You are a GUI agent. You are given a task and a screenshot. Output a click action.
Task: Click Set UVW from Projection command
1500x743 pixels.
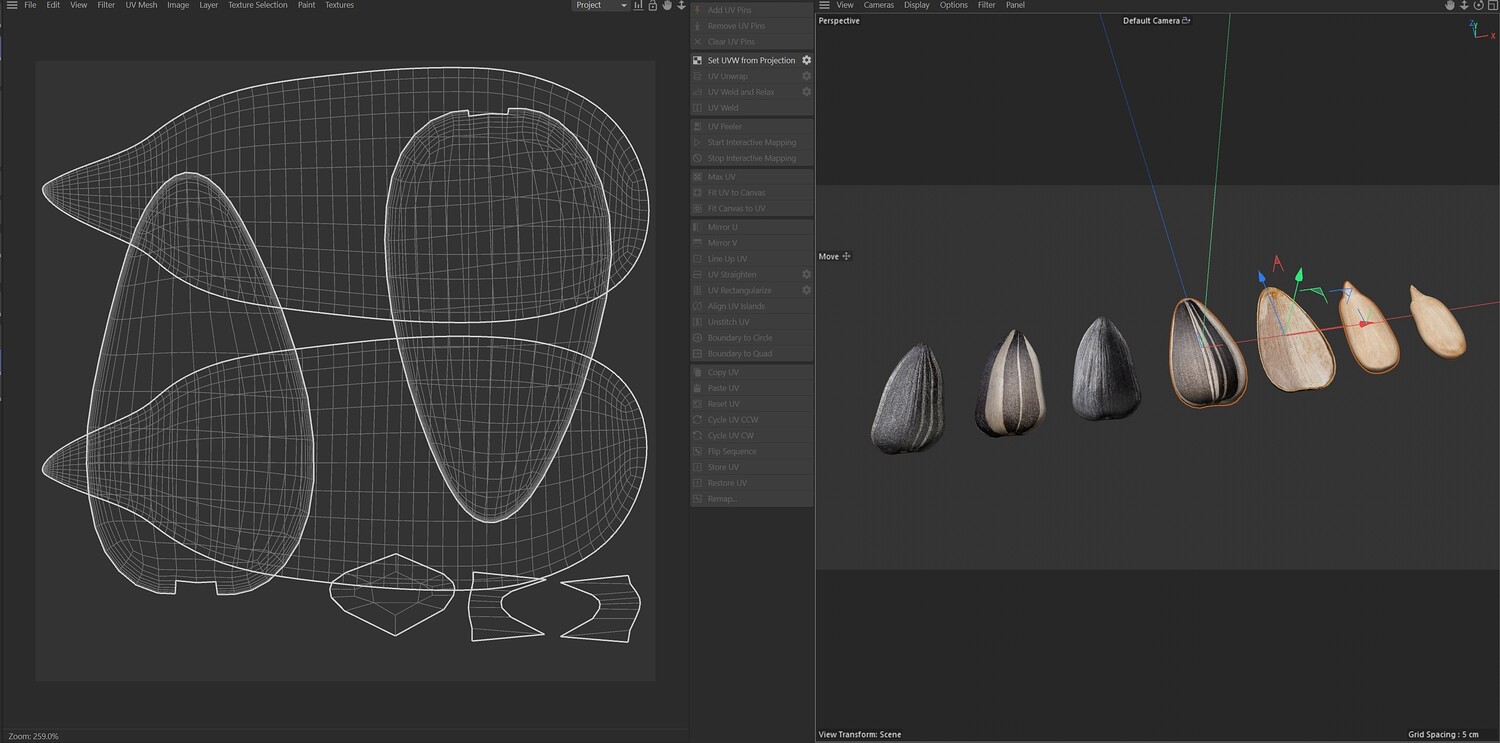coord(751,60)
